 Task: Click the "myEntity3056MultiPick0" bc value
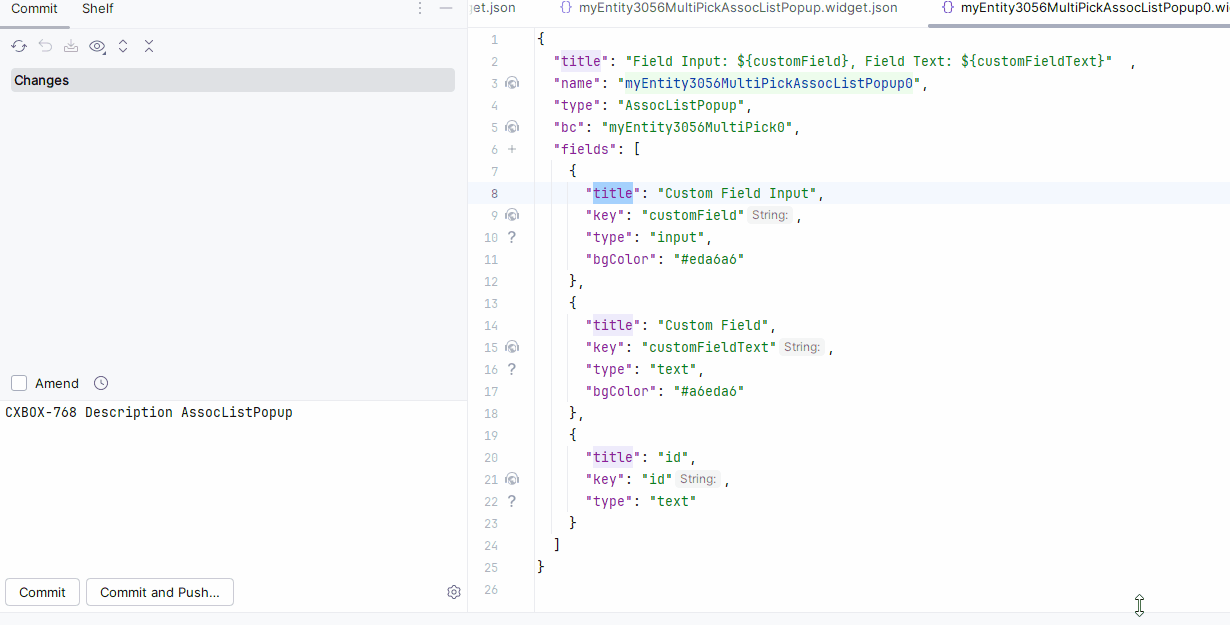(697, 127)
